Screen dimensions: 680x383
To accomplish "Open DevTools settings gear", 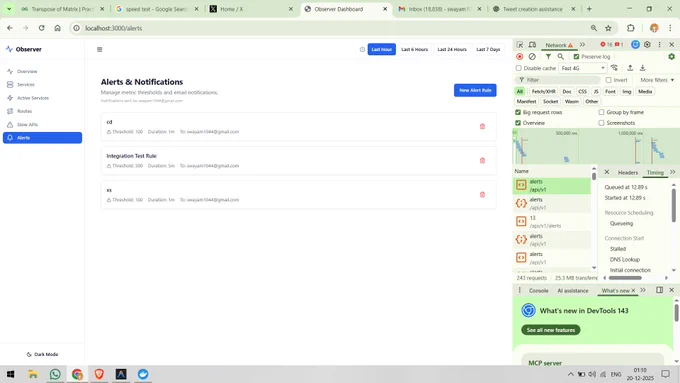I will pos(647,45).
